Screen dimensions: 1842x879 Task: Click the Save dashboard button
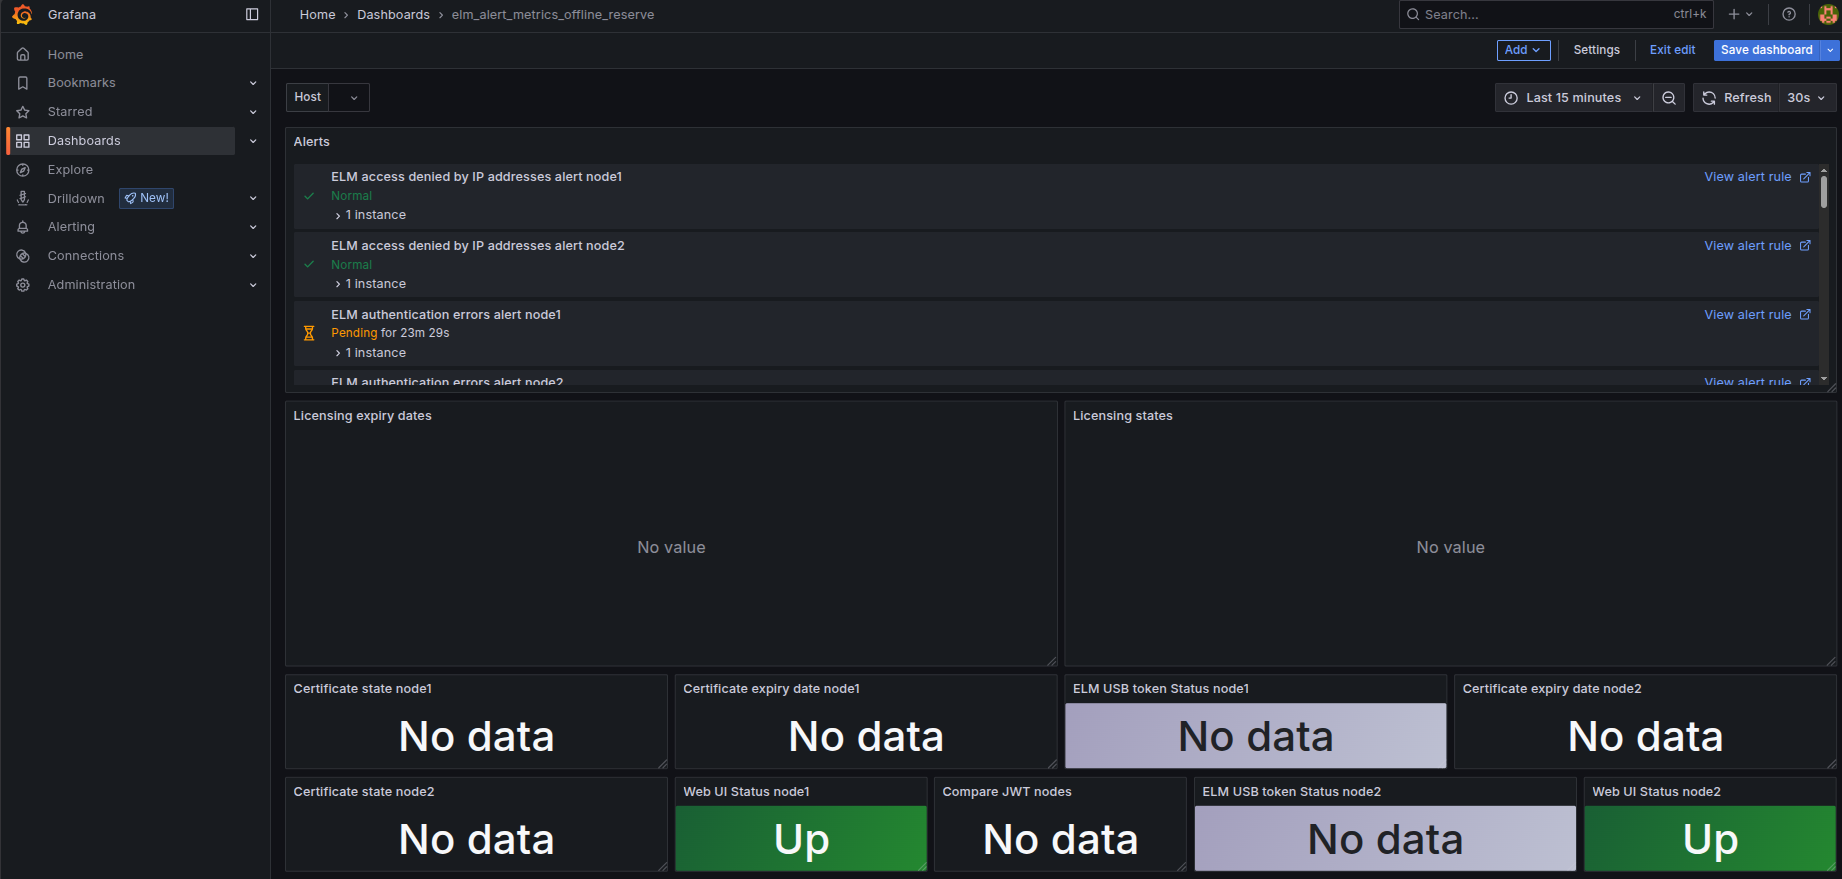1767,50
